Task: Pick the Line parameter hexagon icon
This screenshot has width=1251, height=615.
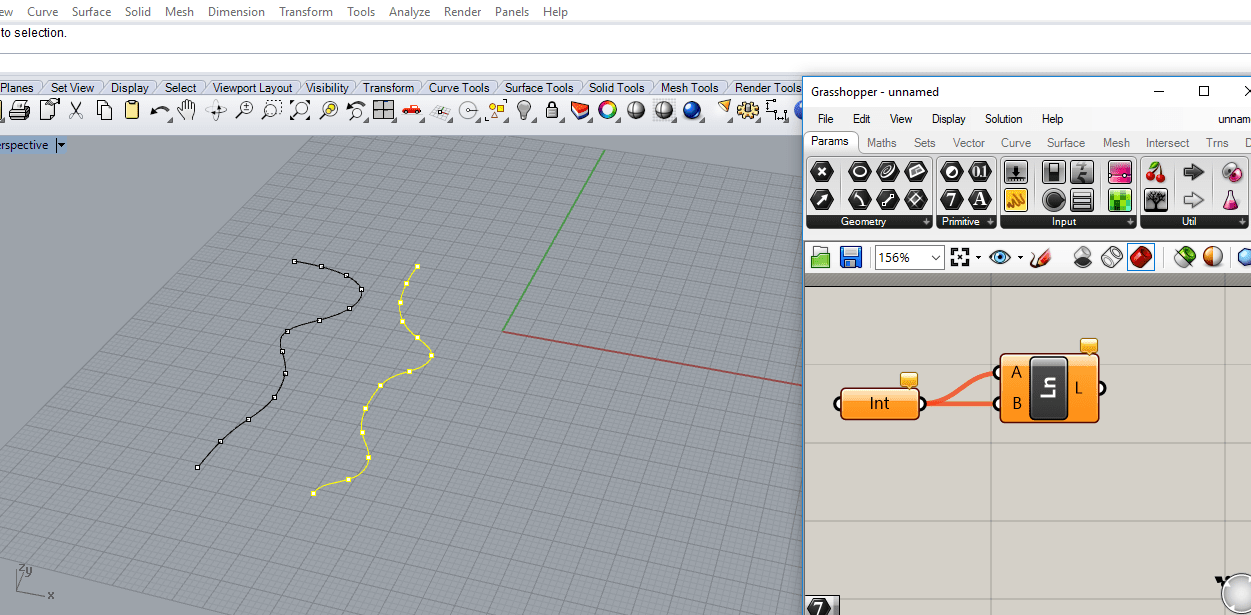Action: 887,199
